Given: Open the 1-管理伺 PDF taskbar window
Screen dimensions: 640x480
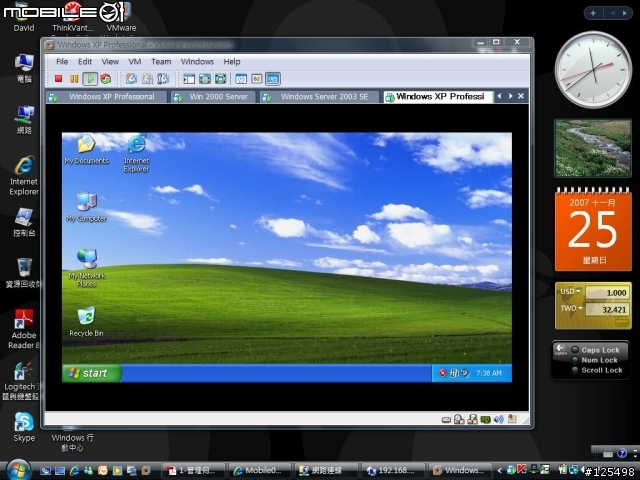Looking at the screenshot, I should pyautogui.click(x=193, y=471).
